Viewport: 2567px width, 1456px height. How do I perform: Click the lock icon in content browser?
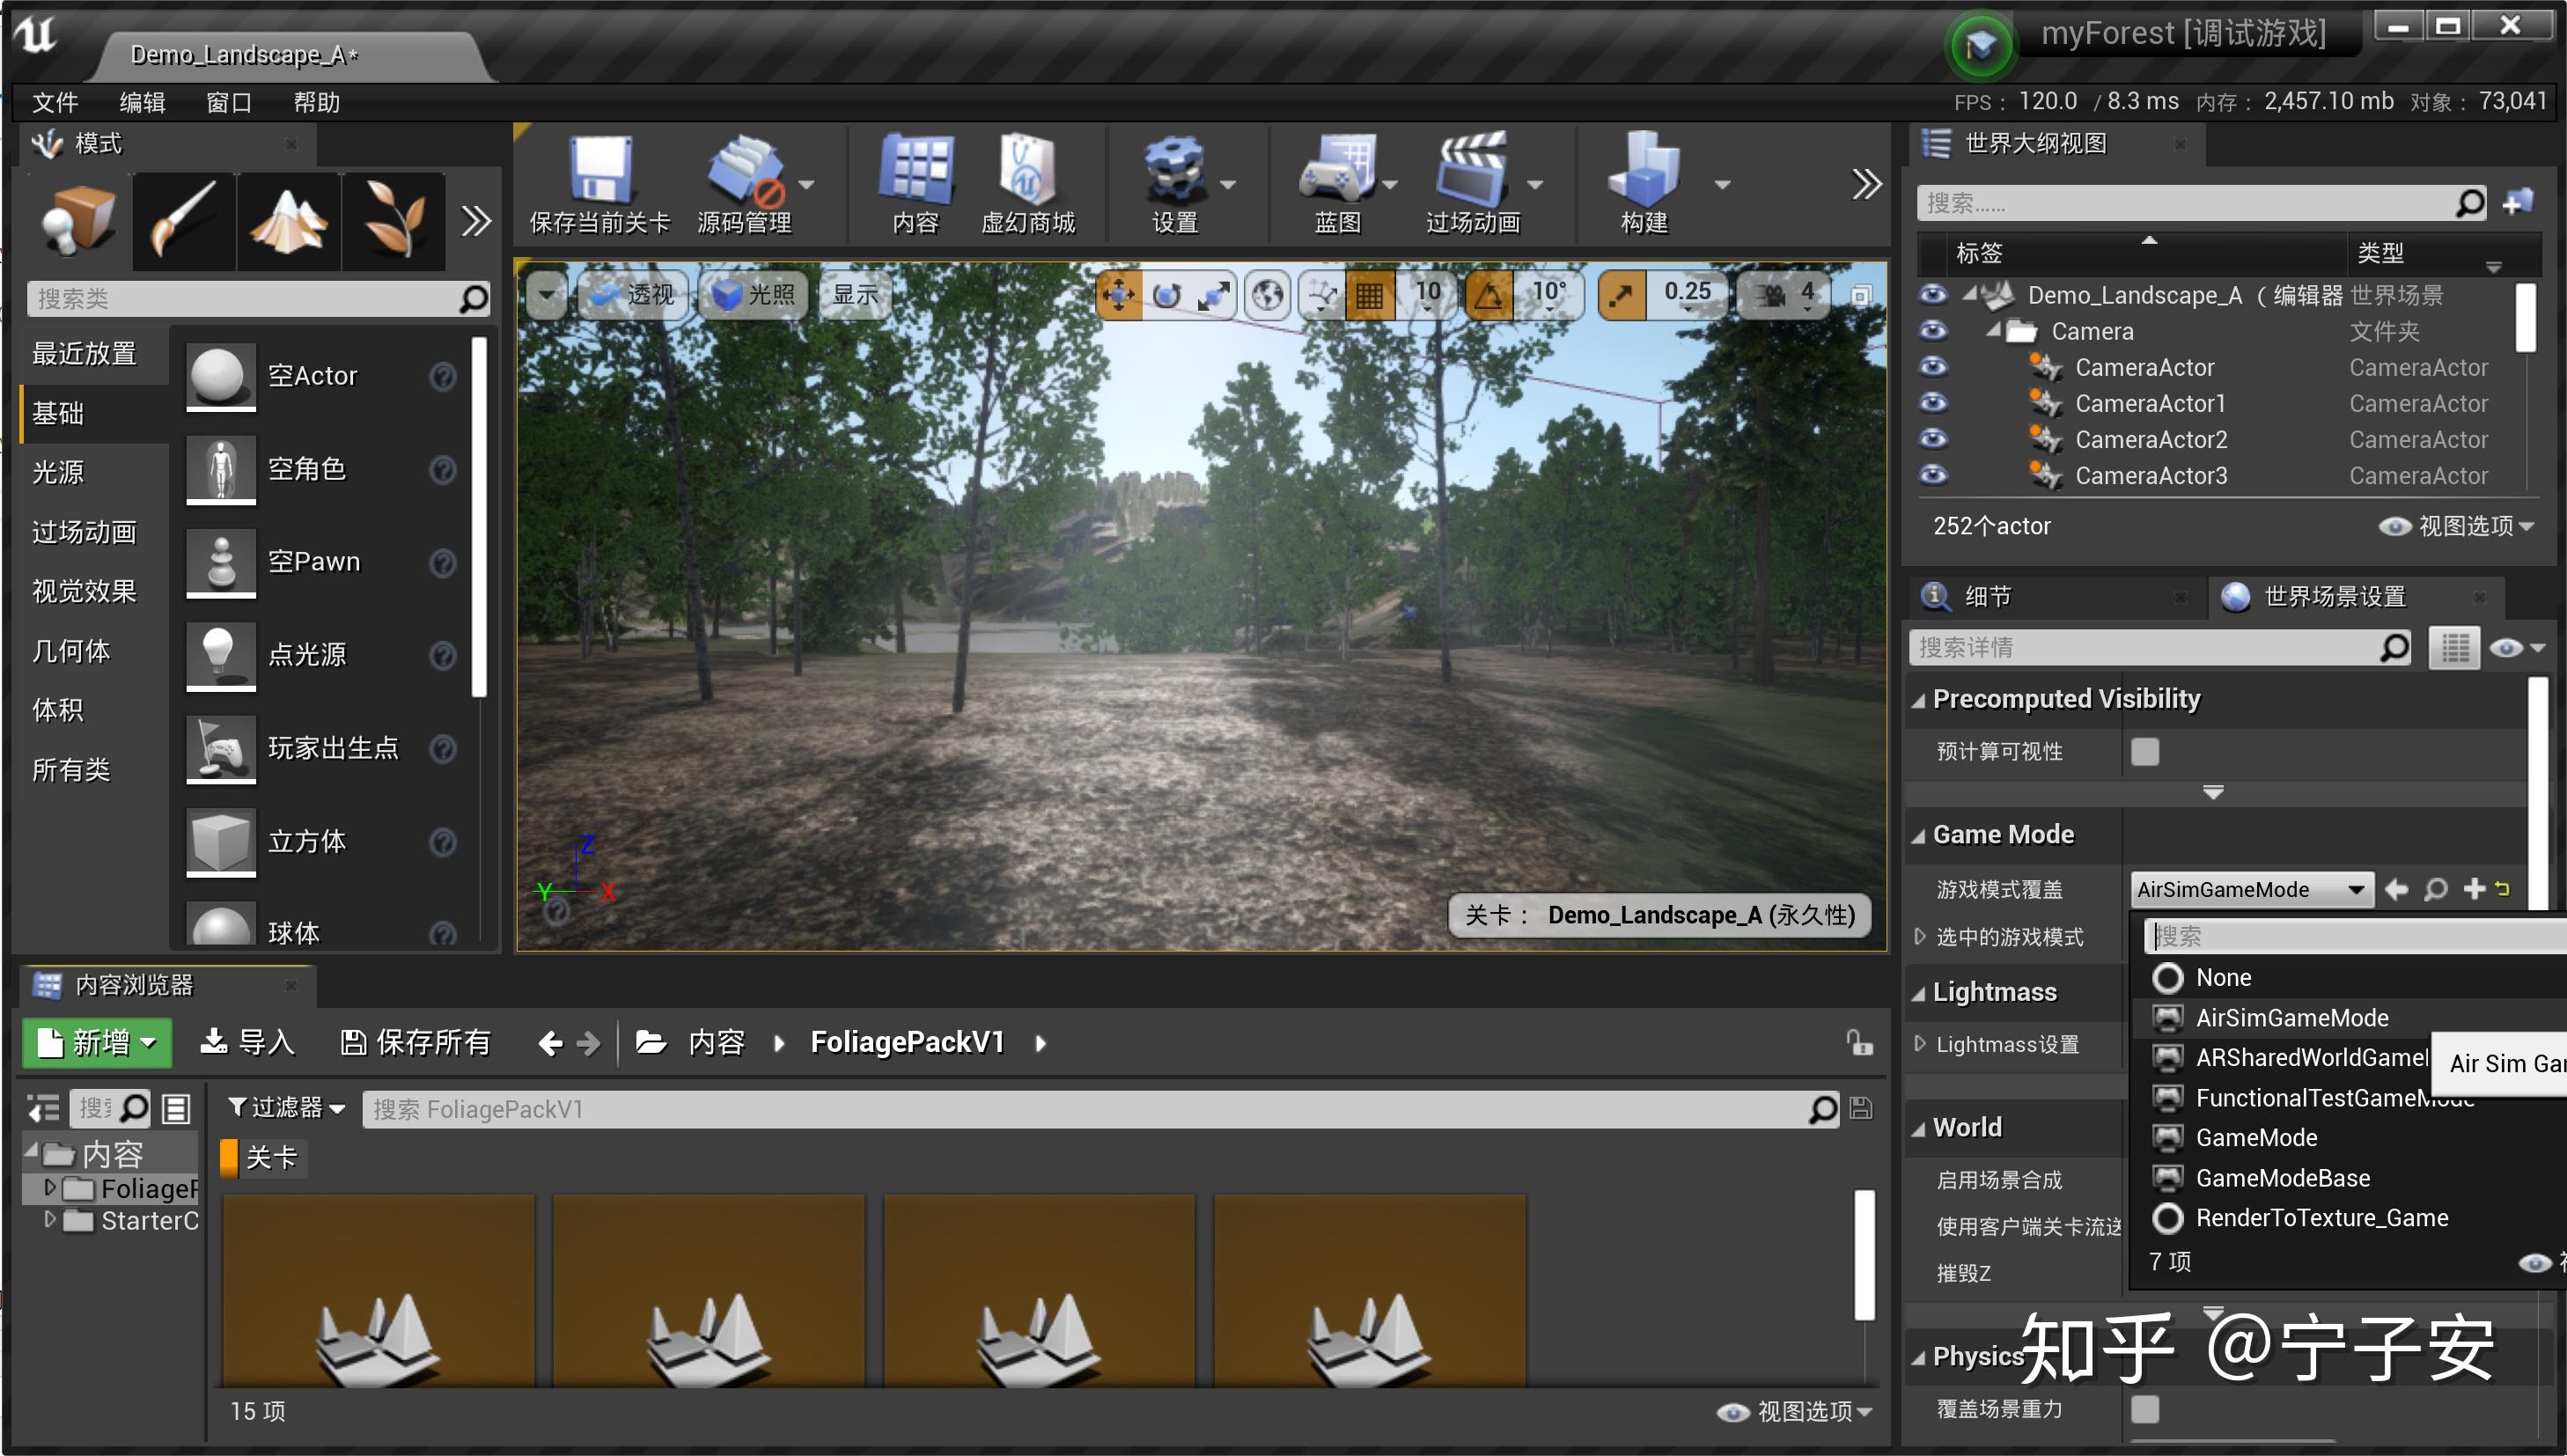pyautogui.click(x=1859, y=1042)
